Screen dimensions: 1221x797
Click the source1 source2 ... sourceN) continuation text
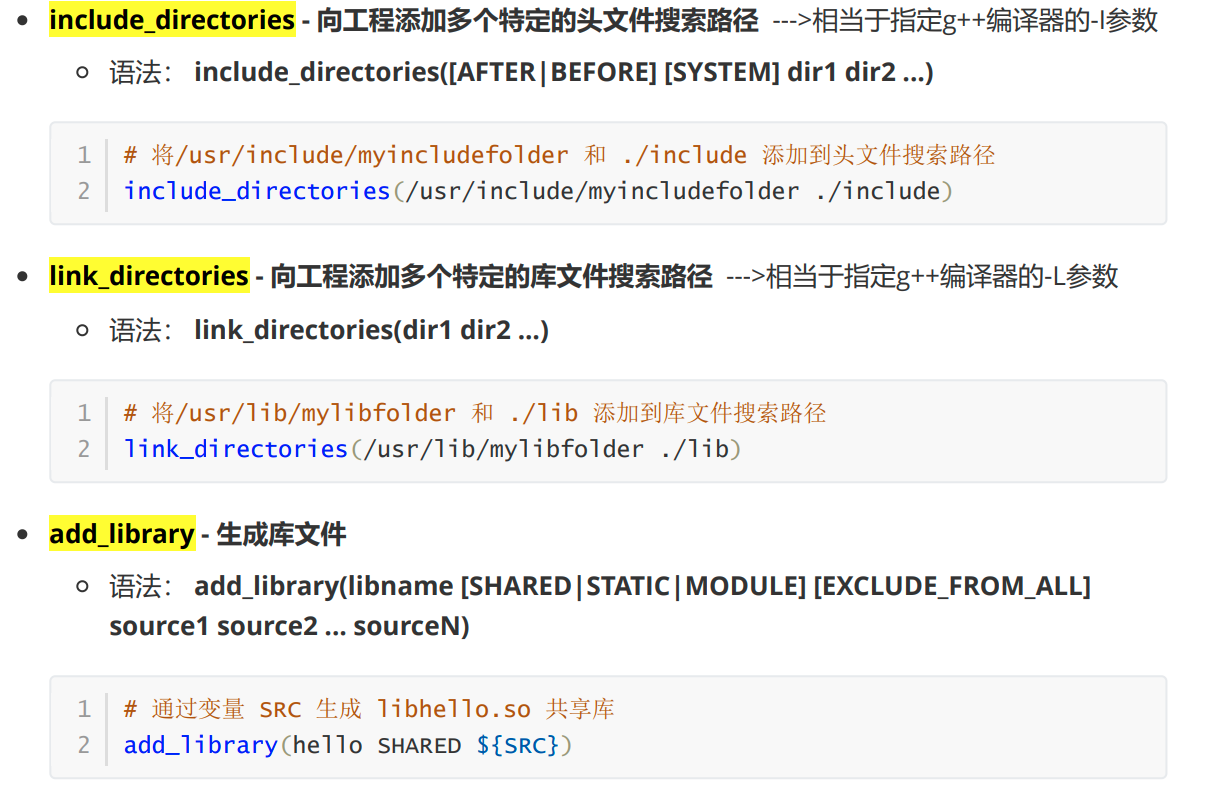point(289,627)
